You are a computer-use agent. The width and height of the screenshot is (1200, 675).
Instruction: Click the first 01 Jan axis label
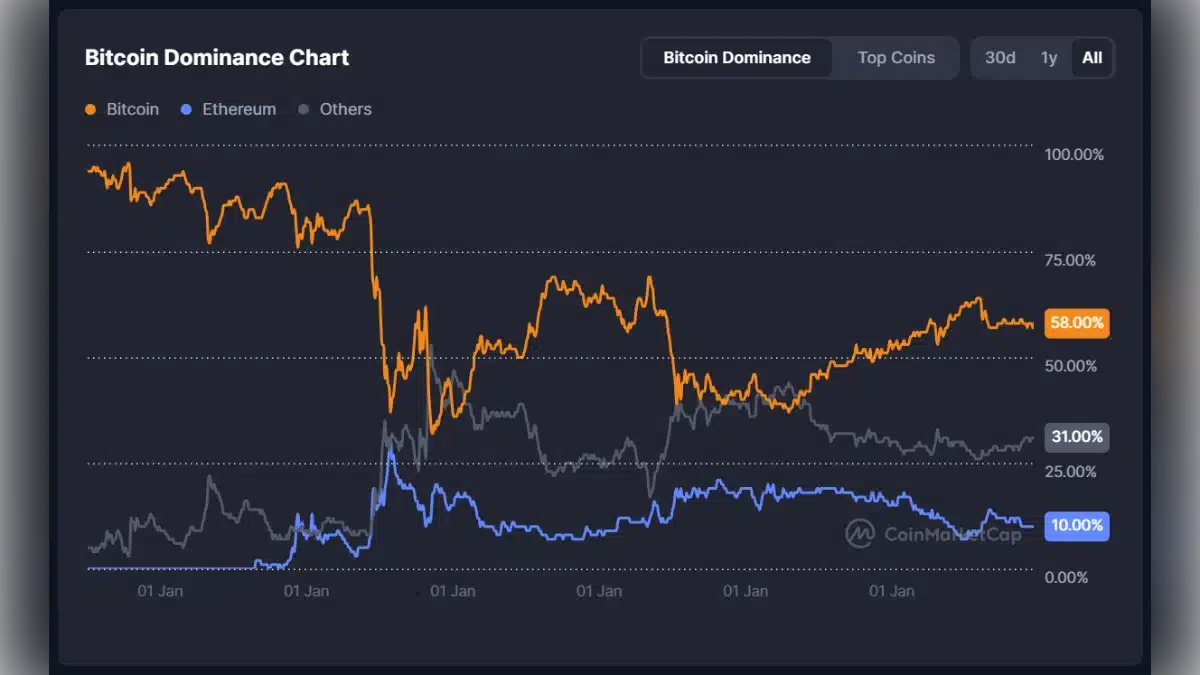pos(162,590)
